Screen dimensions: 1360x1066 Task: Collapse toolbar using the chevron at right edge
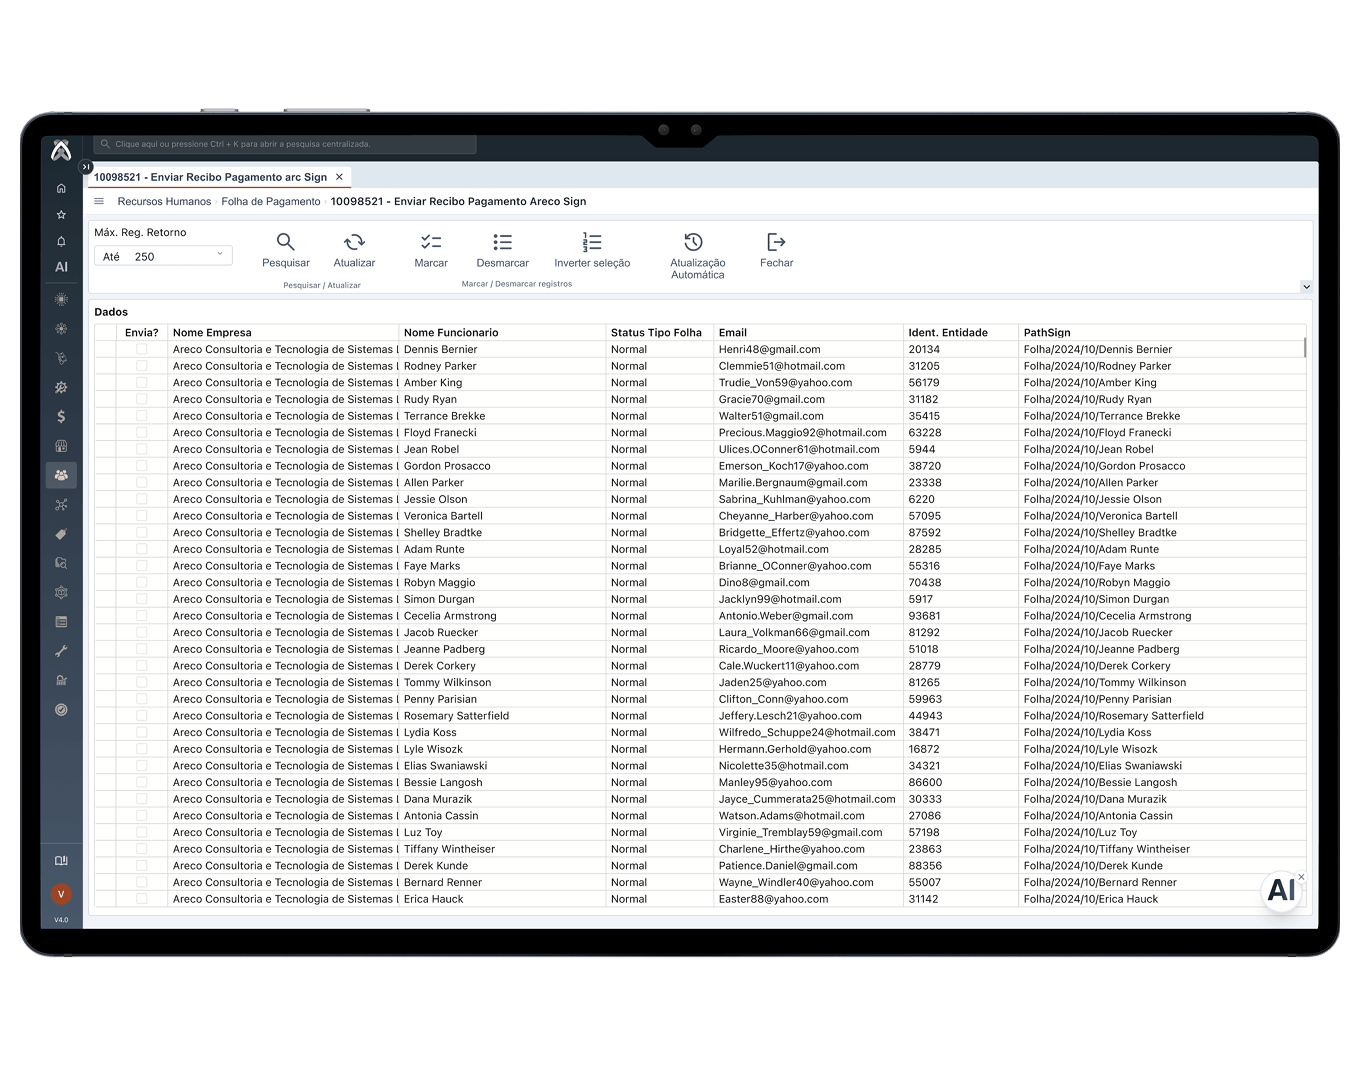1306,287
